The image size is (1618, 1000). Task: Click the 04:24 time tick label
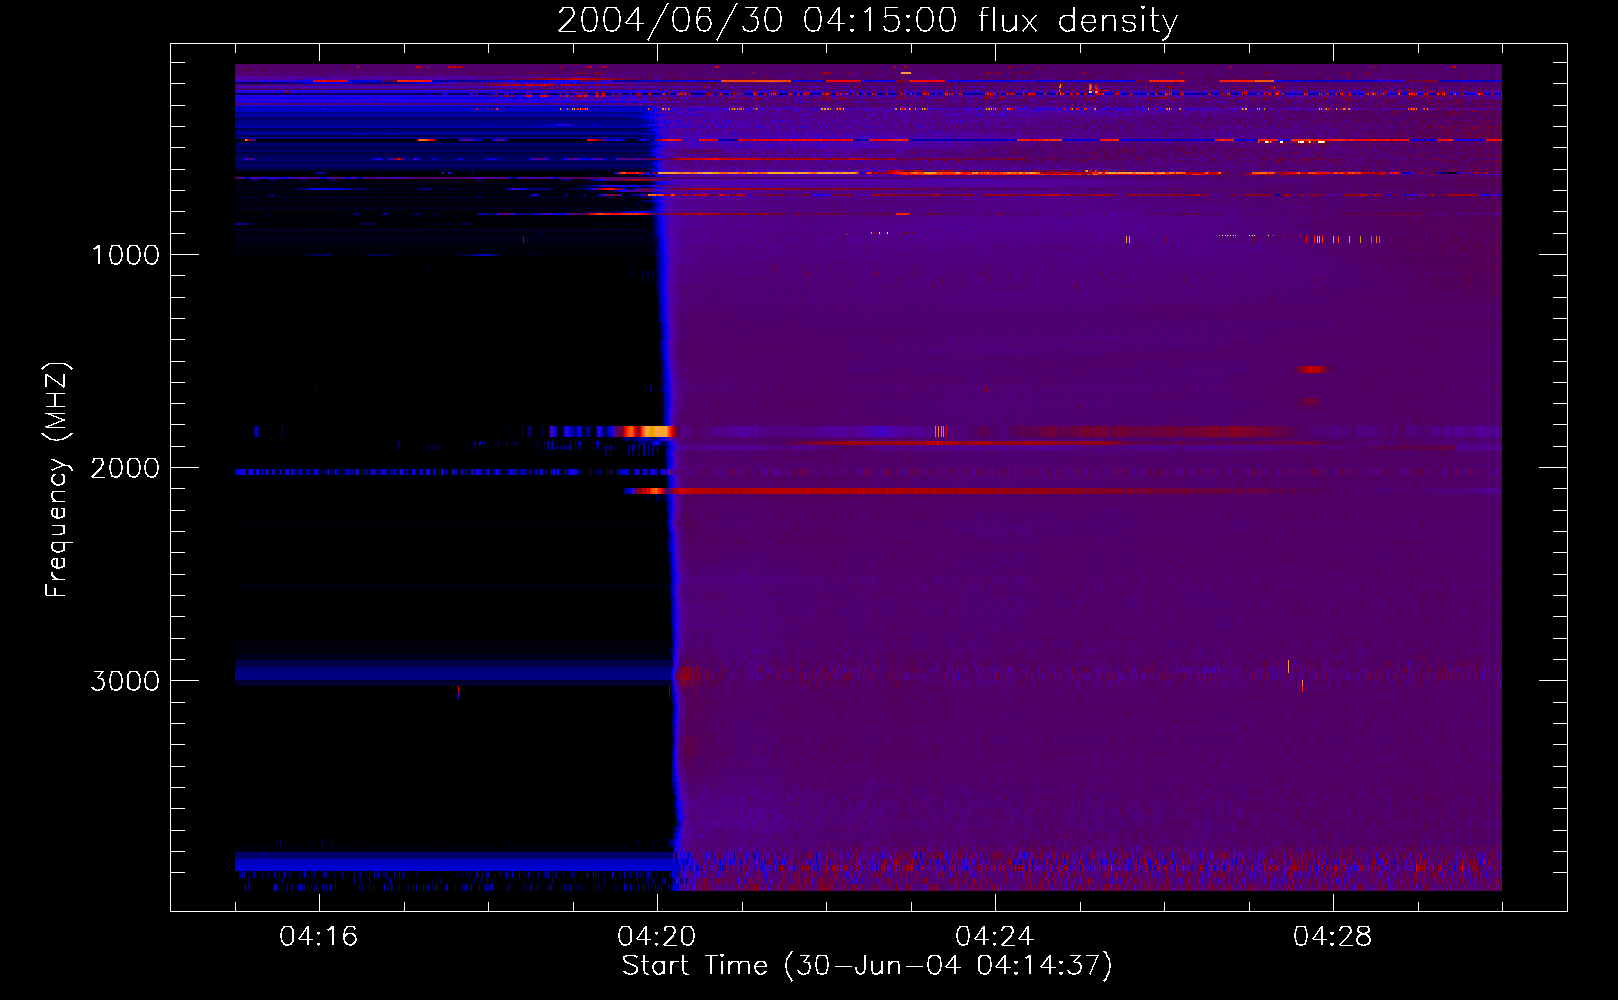click(994, 936)
